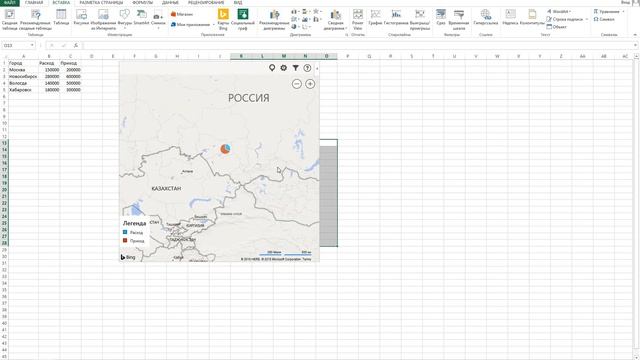
Task: Open the Рецензирование ribbon tab
Action: [x=206, y=2]
